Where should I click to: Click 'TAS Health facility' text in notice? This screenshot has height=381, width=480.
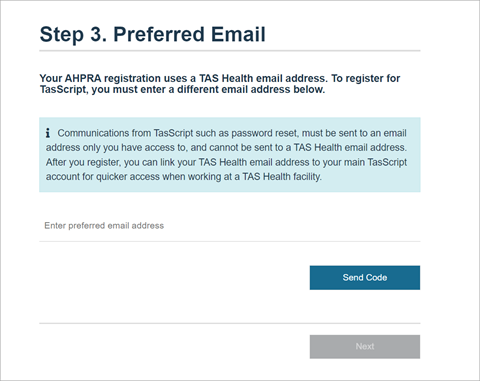[281, 177]
